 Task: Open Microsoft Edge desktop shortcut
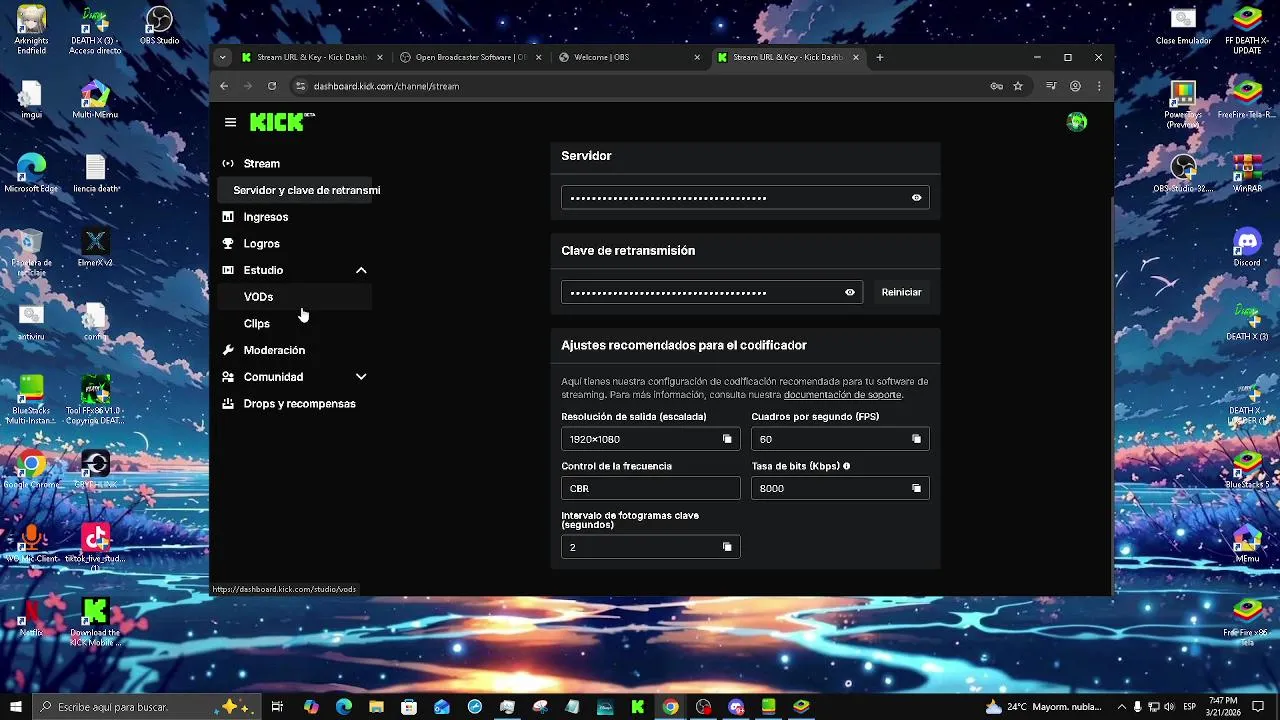[x=31, y=174]
